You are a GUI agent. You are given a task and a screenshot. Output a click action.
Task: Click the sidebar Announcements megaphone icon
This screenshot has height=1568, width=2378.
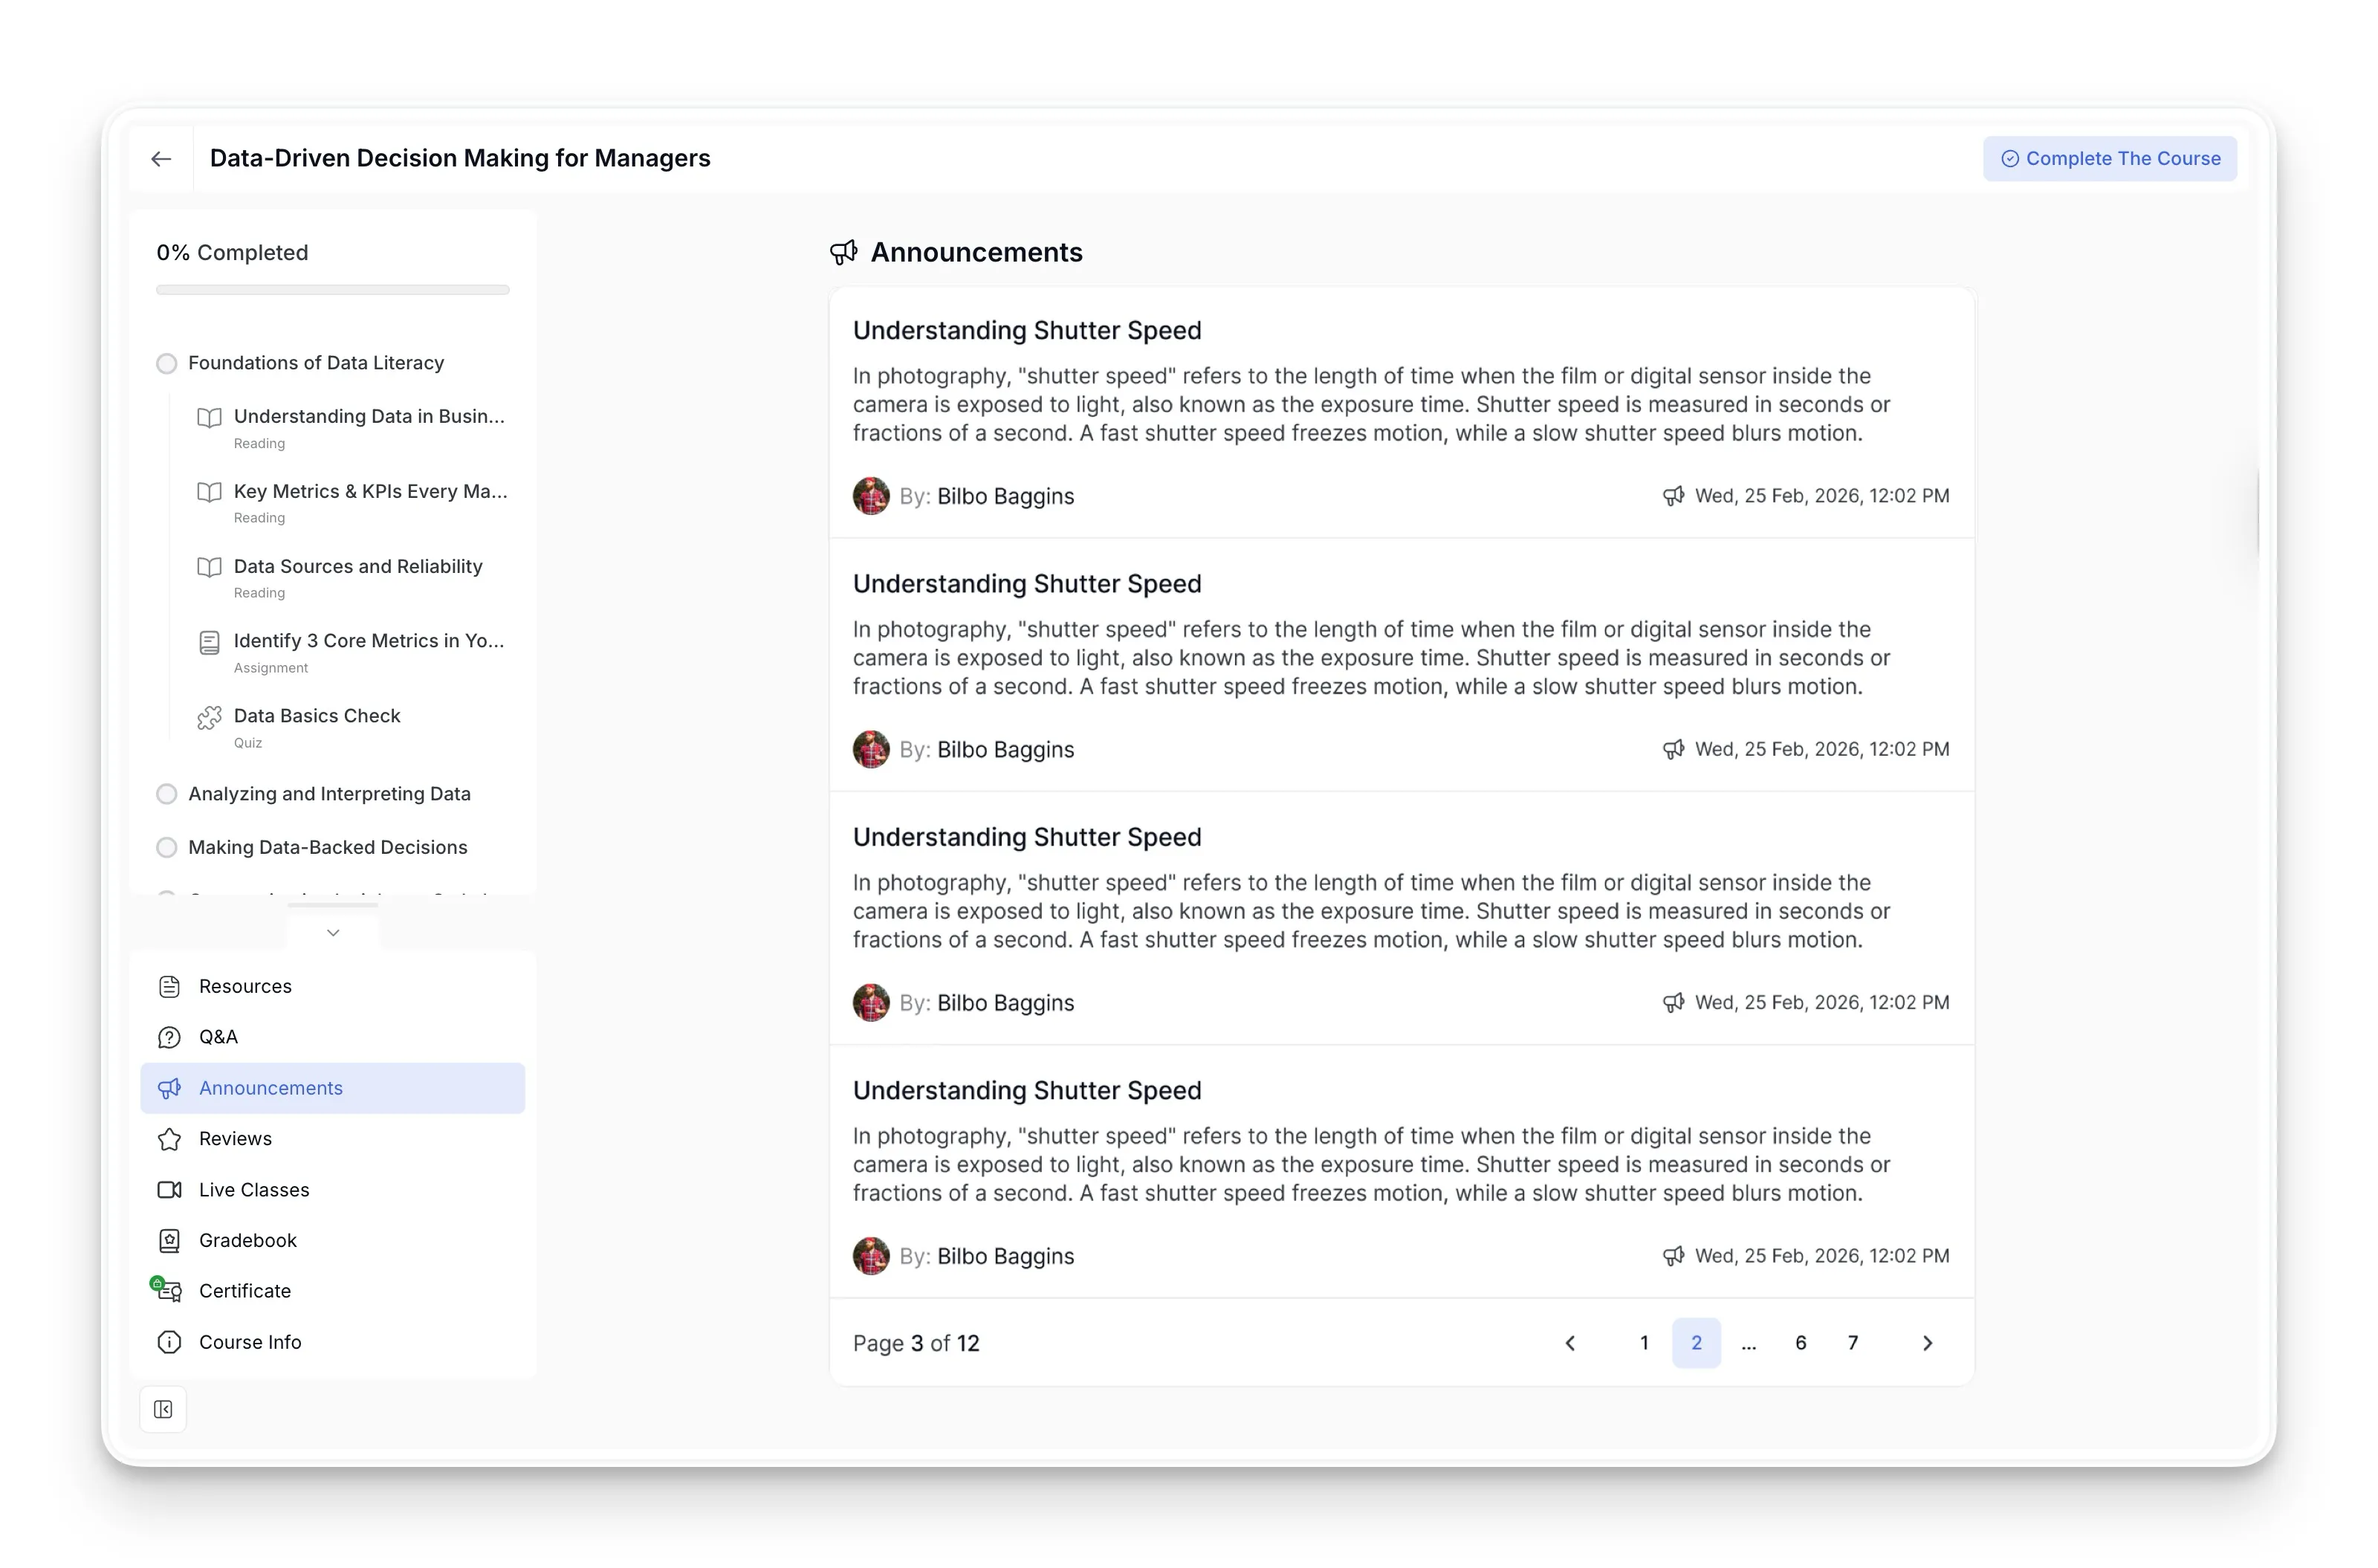click(169, 1088)
